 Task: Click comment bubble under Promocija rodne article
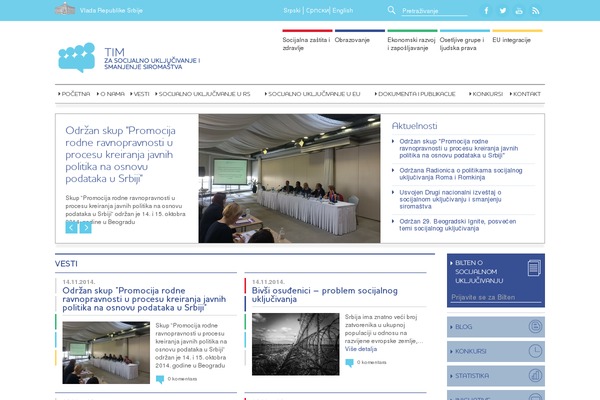pyautogui.click(x=160, y=379)
